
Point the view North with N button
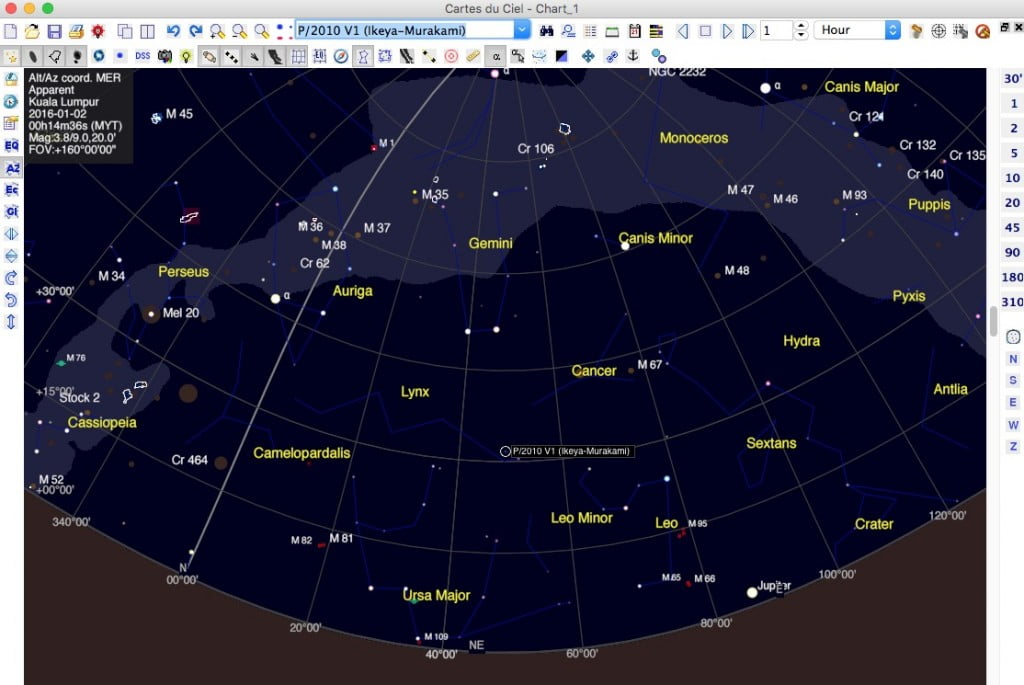(1013, 358)
